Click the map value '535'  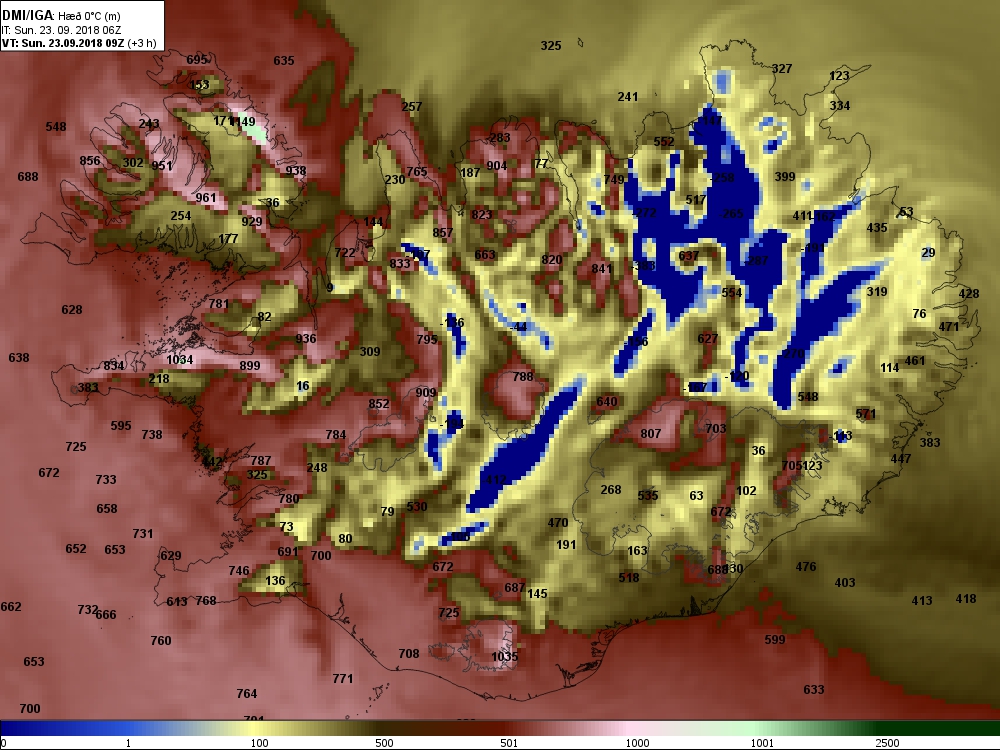(x=647, y=496)
